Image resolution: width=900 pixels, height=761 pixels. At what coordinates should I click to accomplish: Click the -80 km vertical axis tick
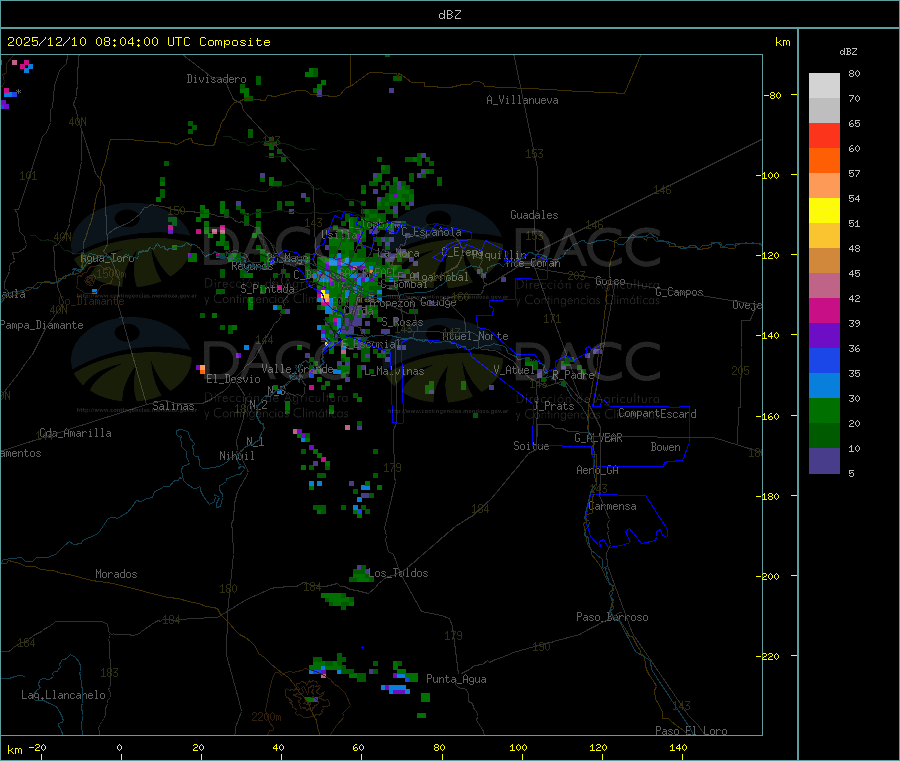tap(773, 95)
